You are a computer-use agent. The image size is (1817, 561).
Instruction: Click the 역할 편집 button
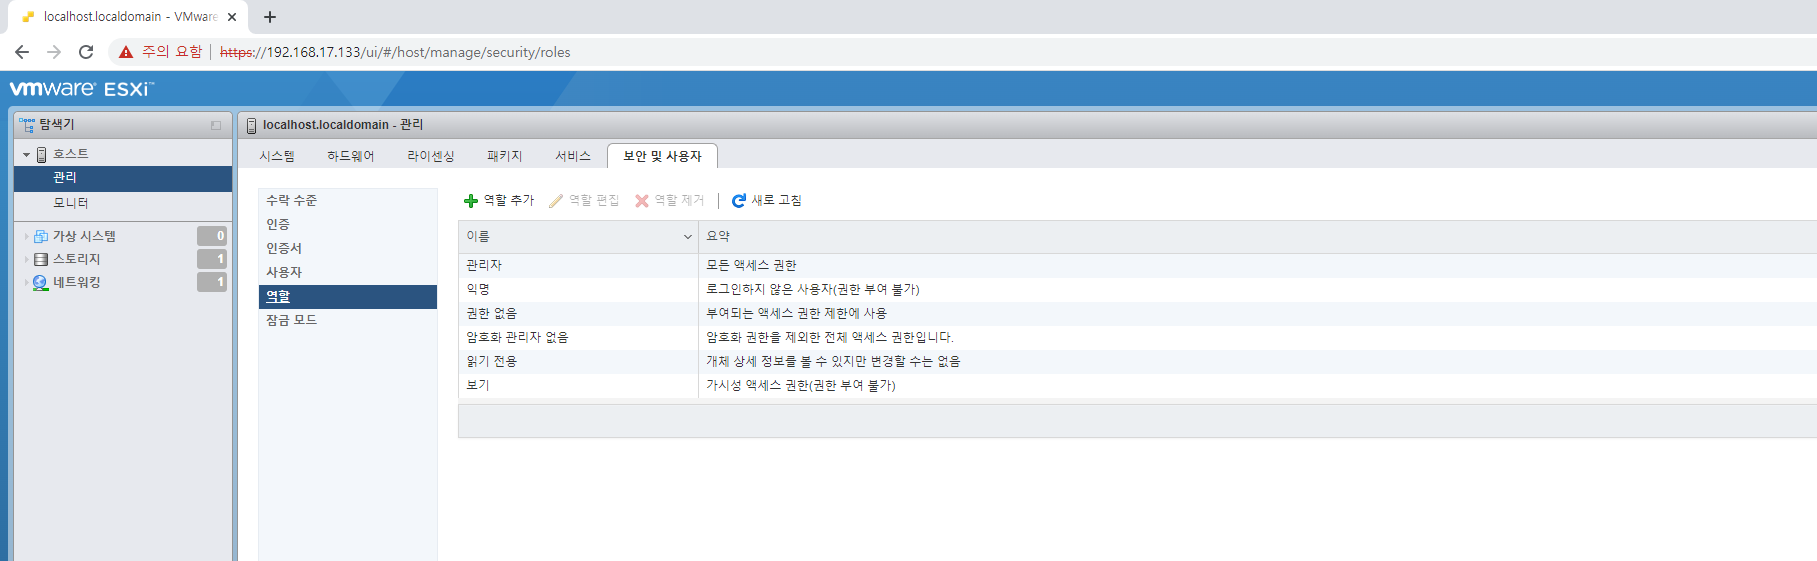pos(584,201)
